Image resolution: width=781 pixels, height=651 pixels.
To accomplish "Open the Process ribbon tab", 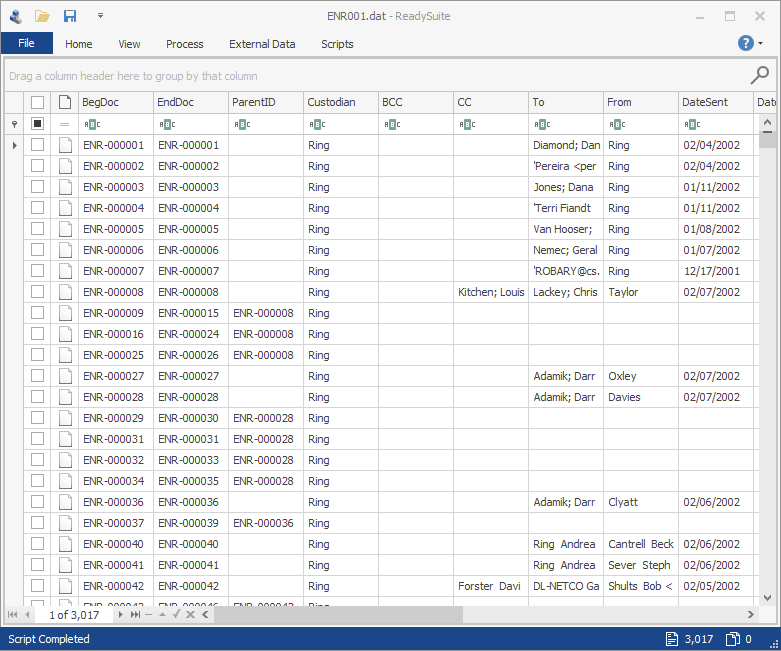I will 185,44.
